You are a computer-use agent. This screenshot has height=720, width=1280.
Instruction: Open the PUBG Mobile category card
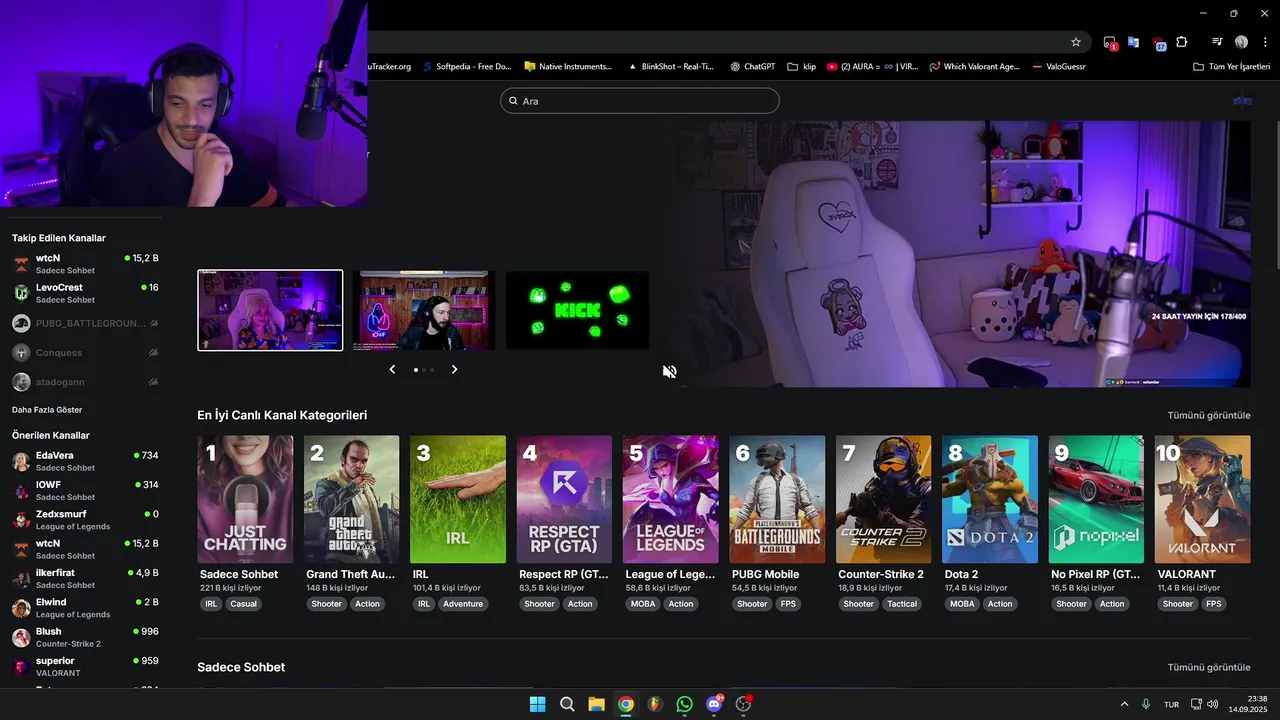pos(777,499)
